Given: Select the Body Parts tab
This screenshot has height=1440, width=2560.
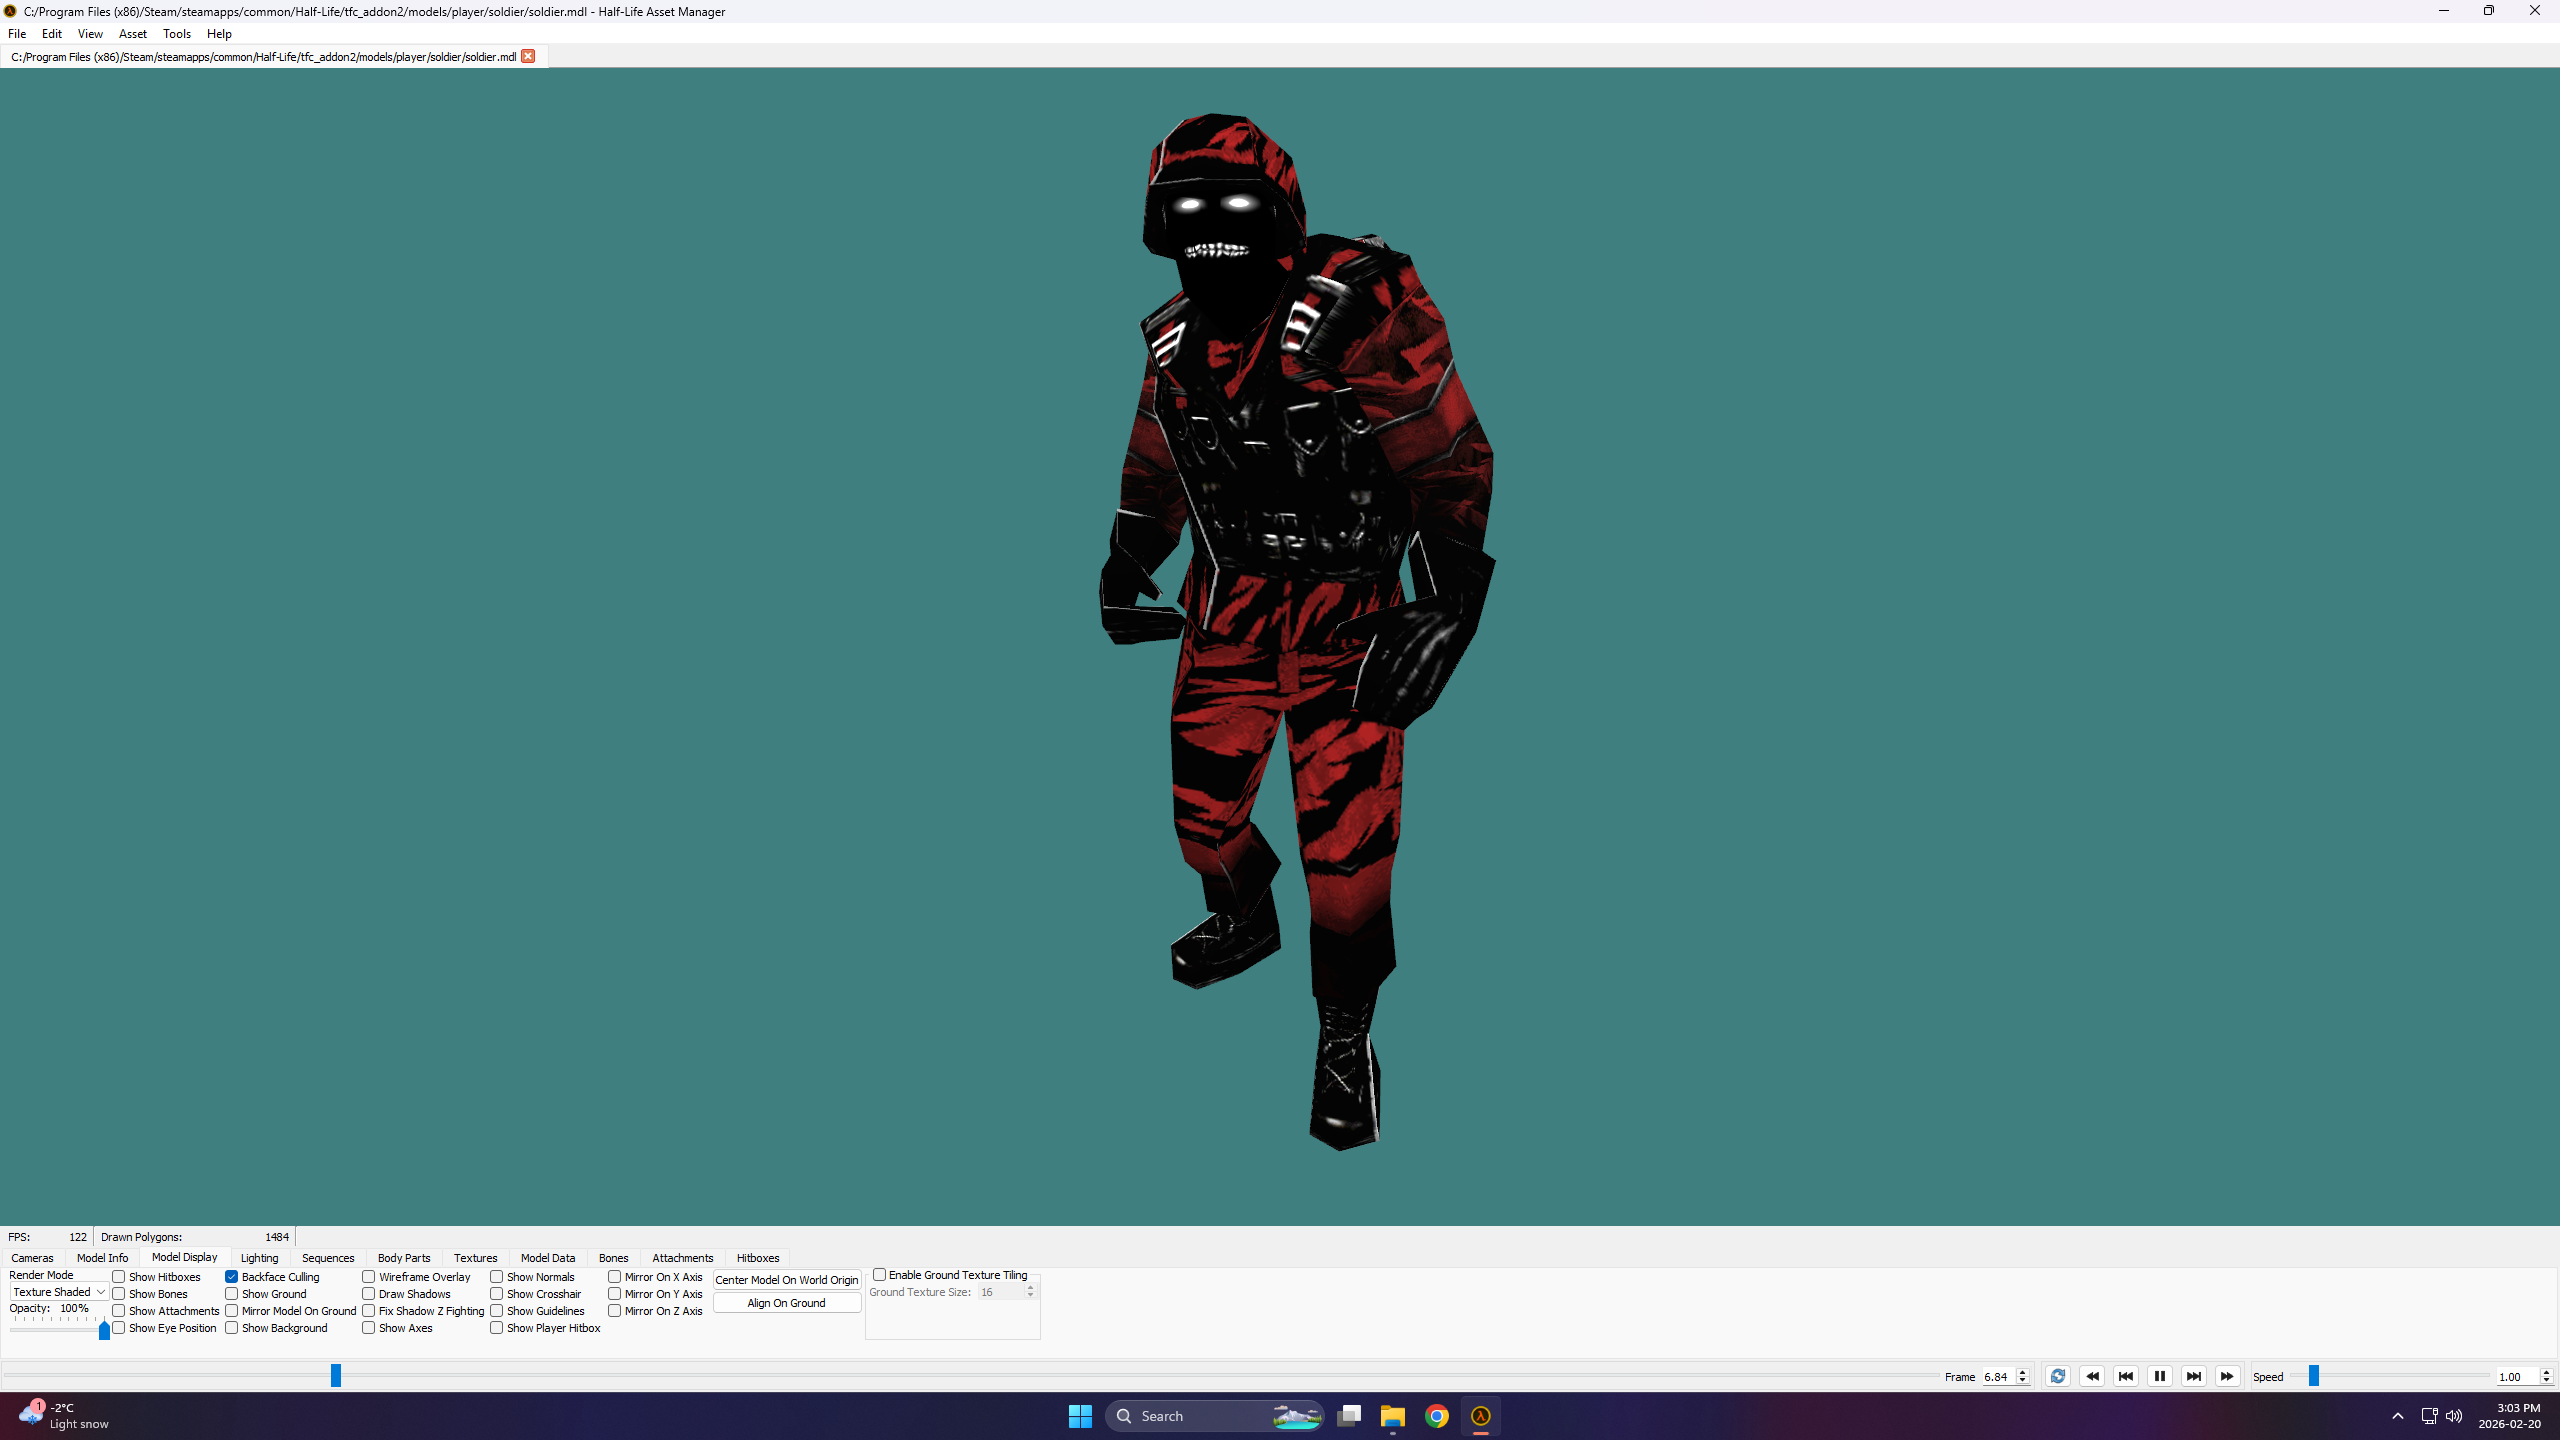Looking at the screenshot, I should click(404, 1258).
